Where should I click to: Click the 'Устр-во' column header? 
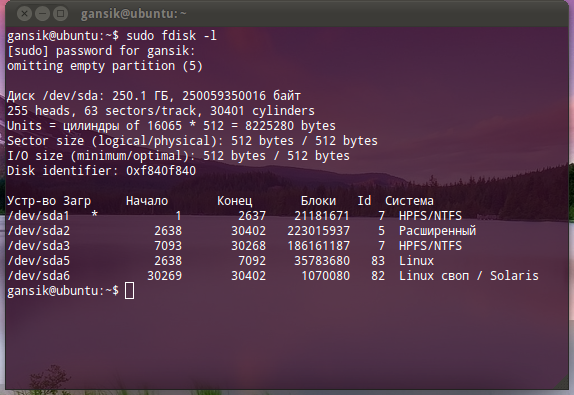[31, 201]
